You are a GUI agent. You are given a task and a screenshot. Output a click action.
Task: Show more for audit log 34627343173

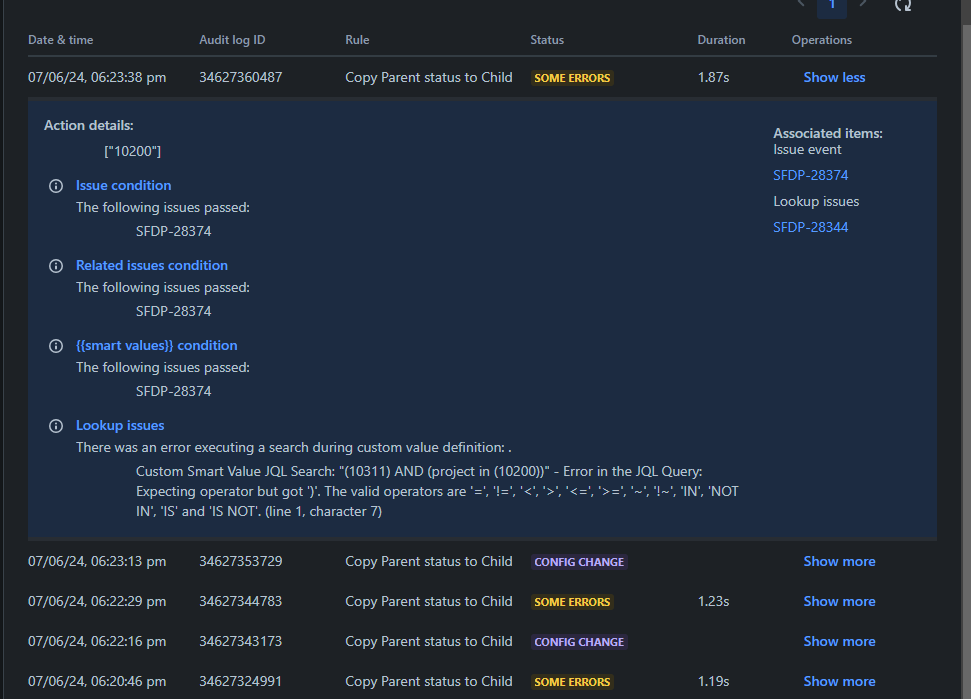[x=839, y=641]
